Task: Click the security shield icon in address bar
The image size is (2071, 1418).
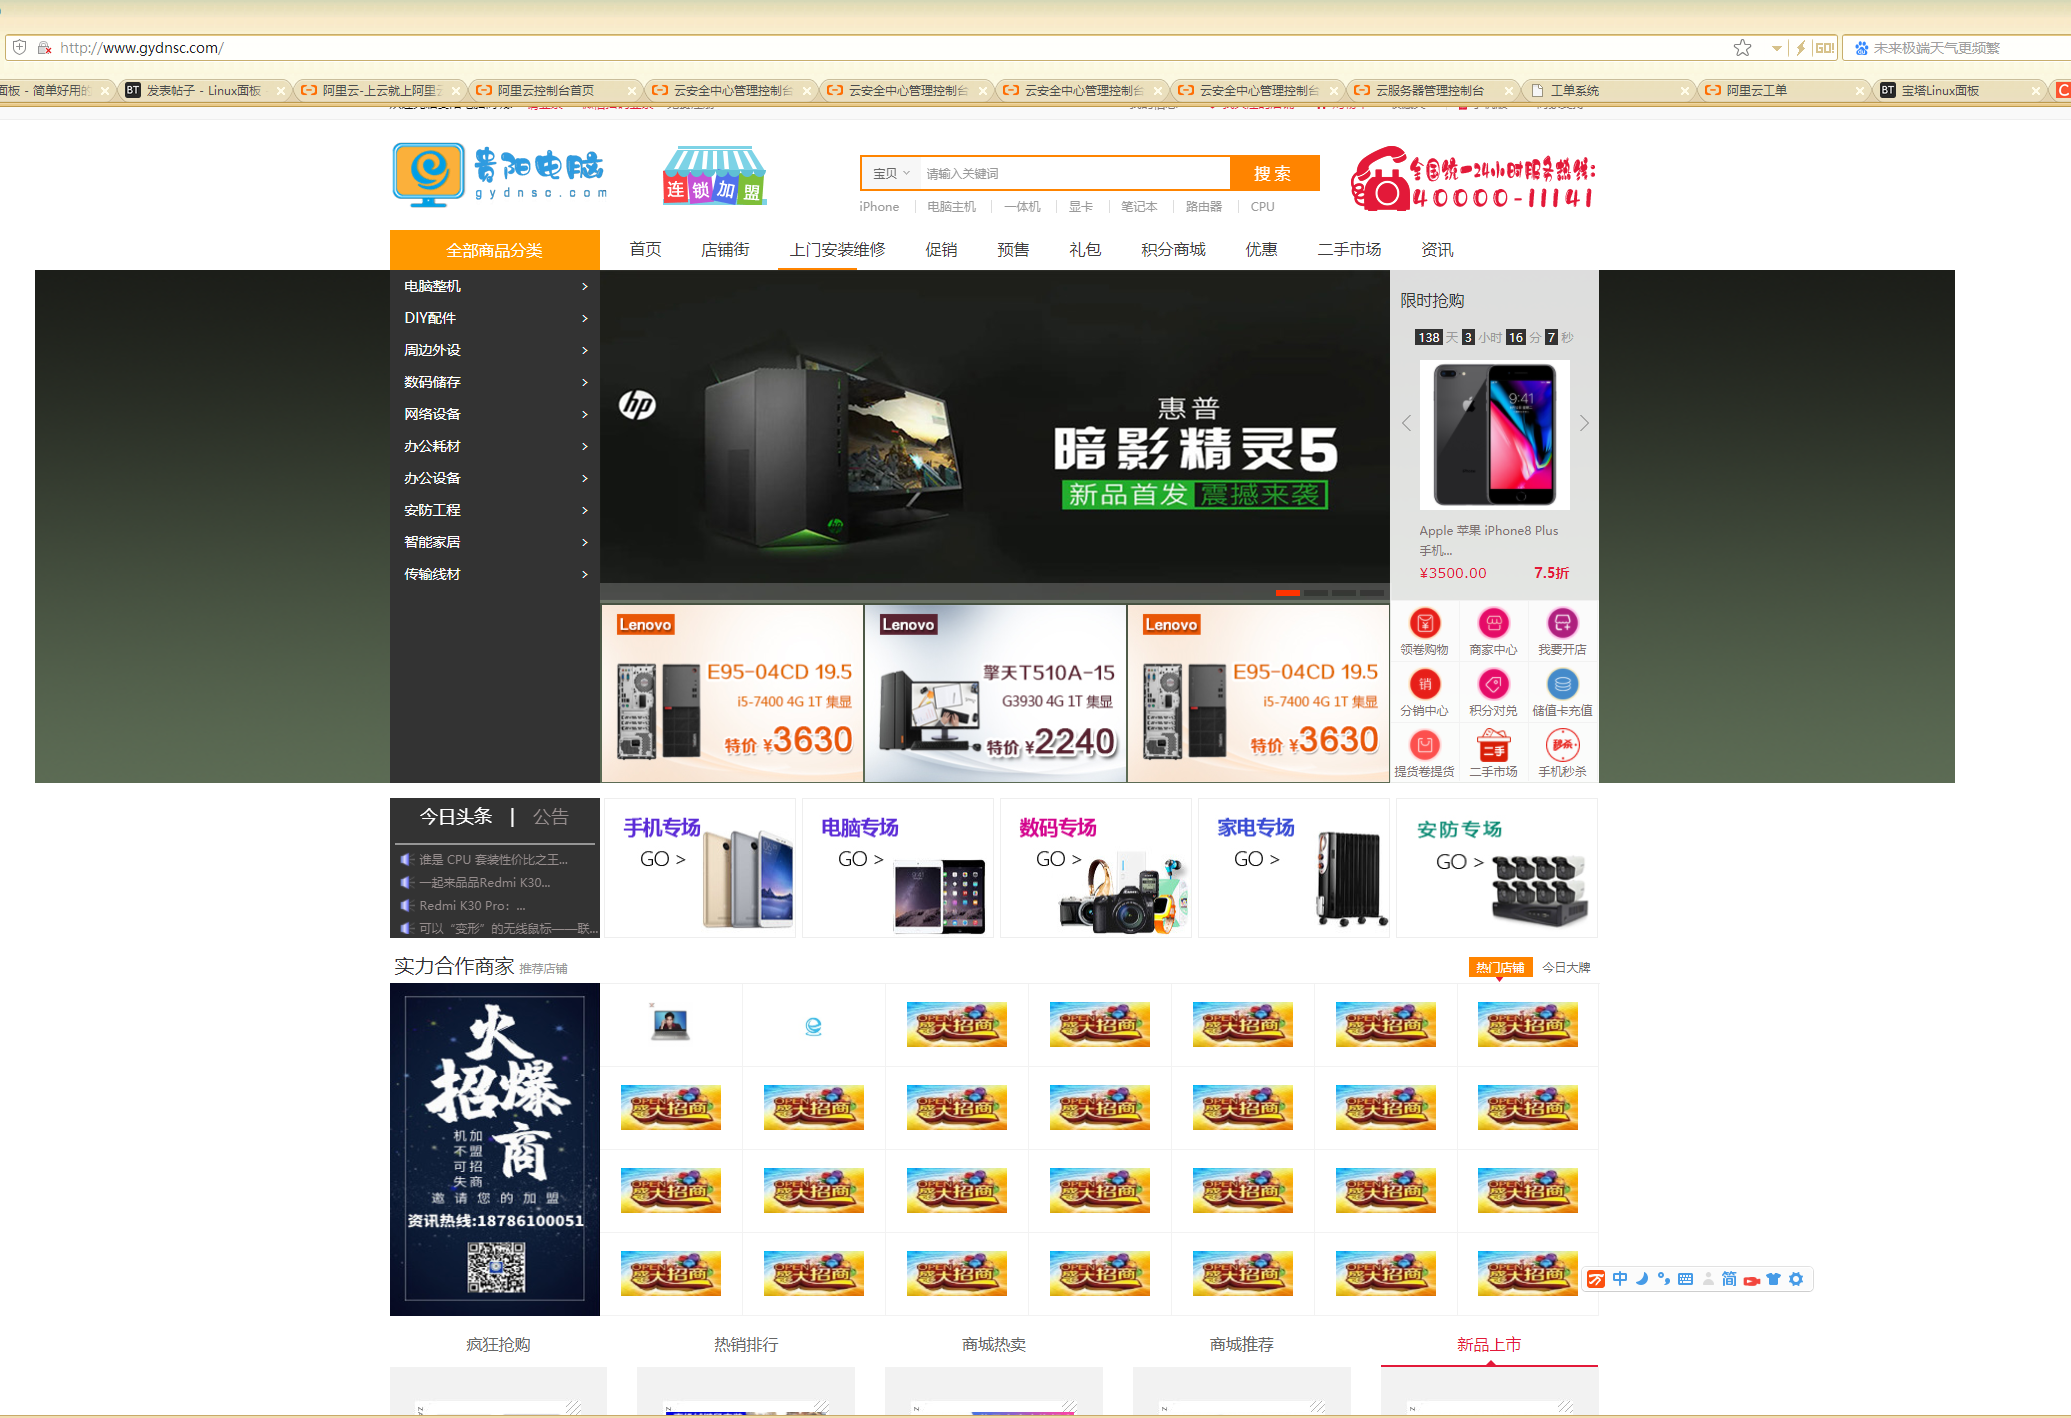Action: [19, 48]
